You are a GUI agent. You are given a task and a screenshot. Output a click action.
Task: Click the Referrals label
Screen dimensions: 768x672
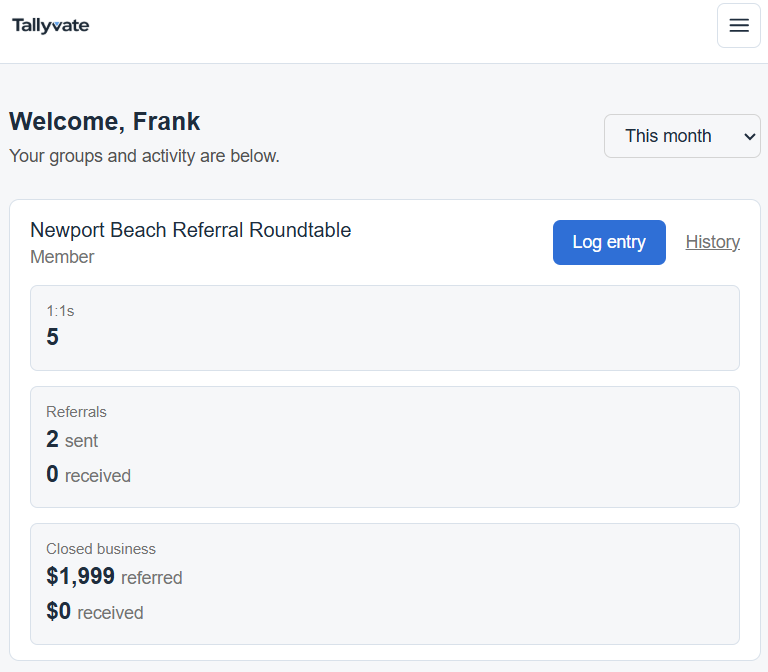pos(76,412)
